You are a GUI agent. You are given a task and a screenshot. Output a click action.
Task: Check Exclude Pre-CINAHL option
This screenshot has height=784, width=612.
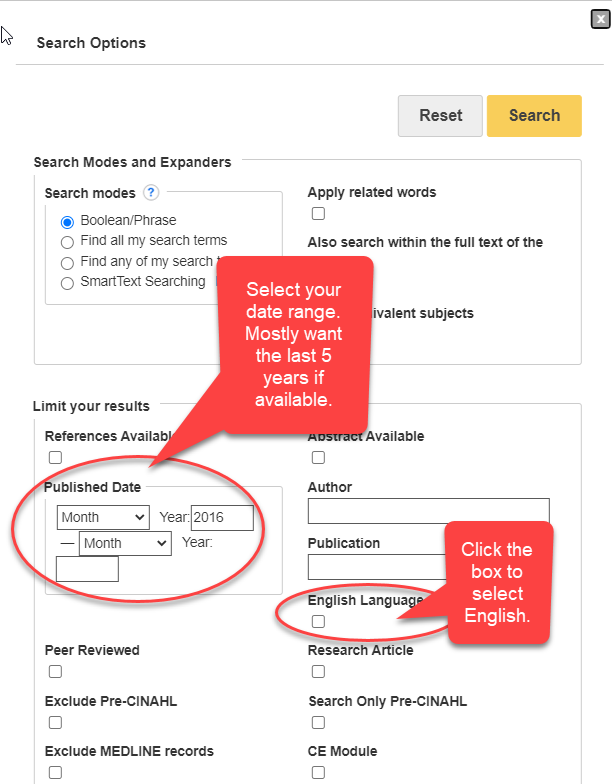coord(55,723)
